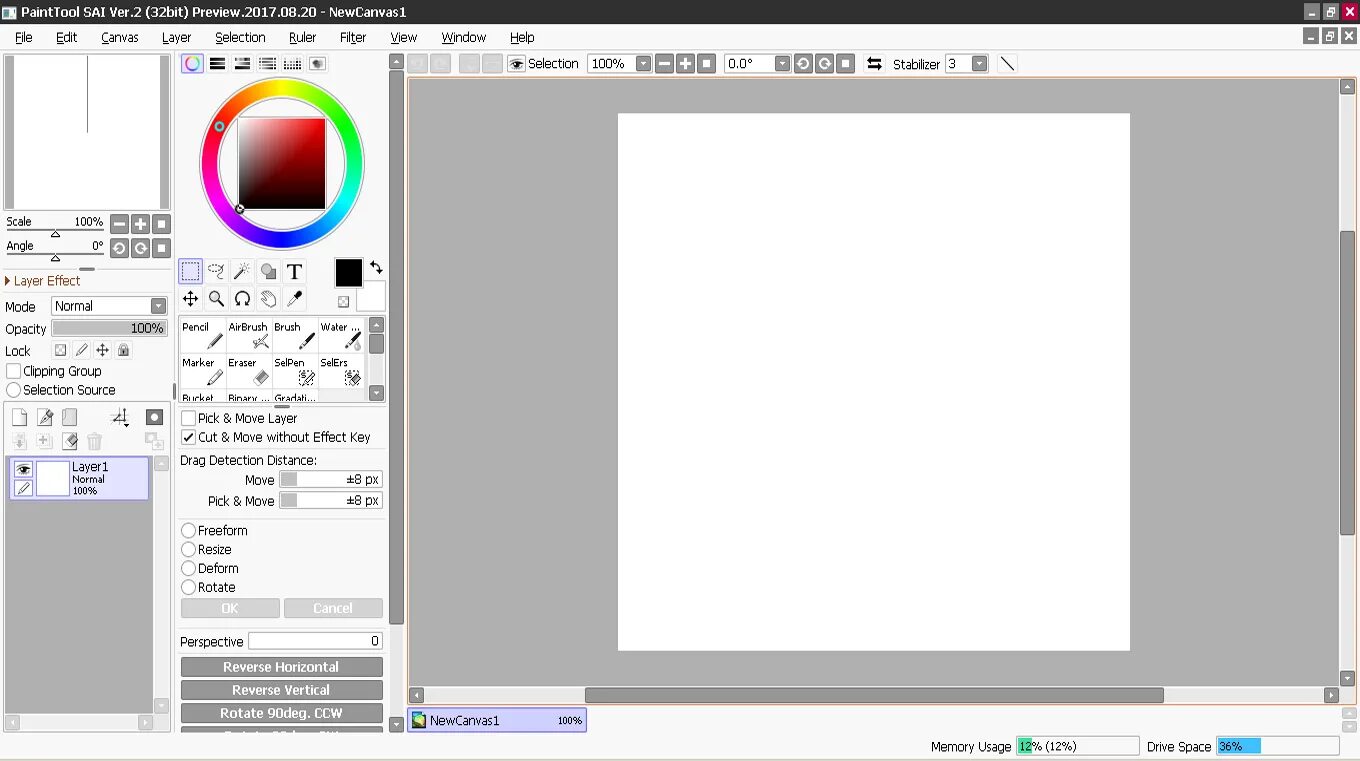The image size is (1360, 761).
Task: Toggle the scratchpad panel button
Action: (x=317, y=63)
